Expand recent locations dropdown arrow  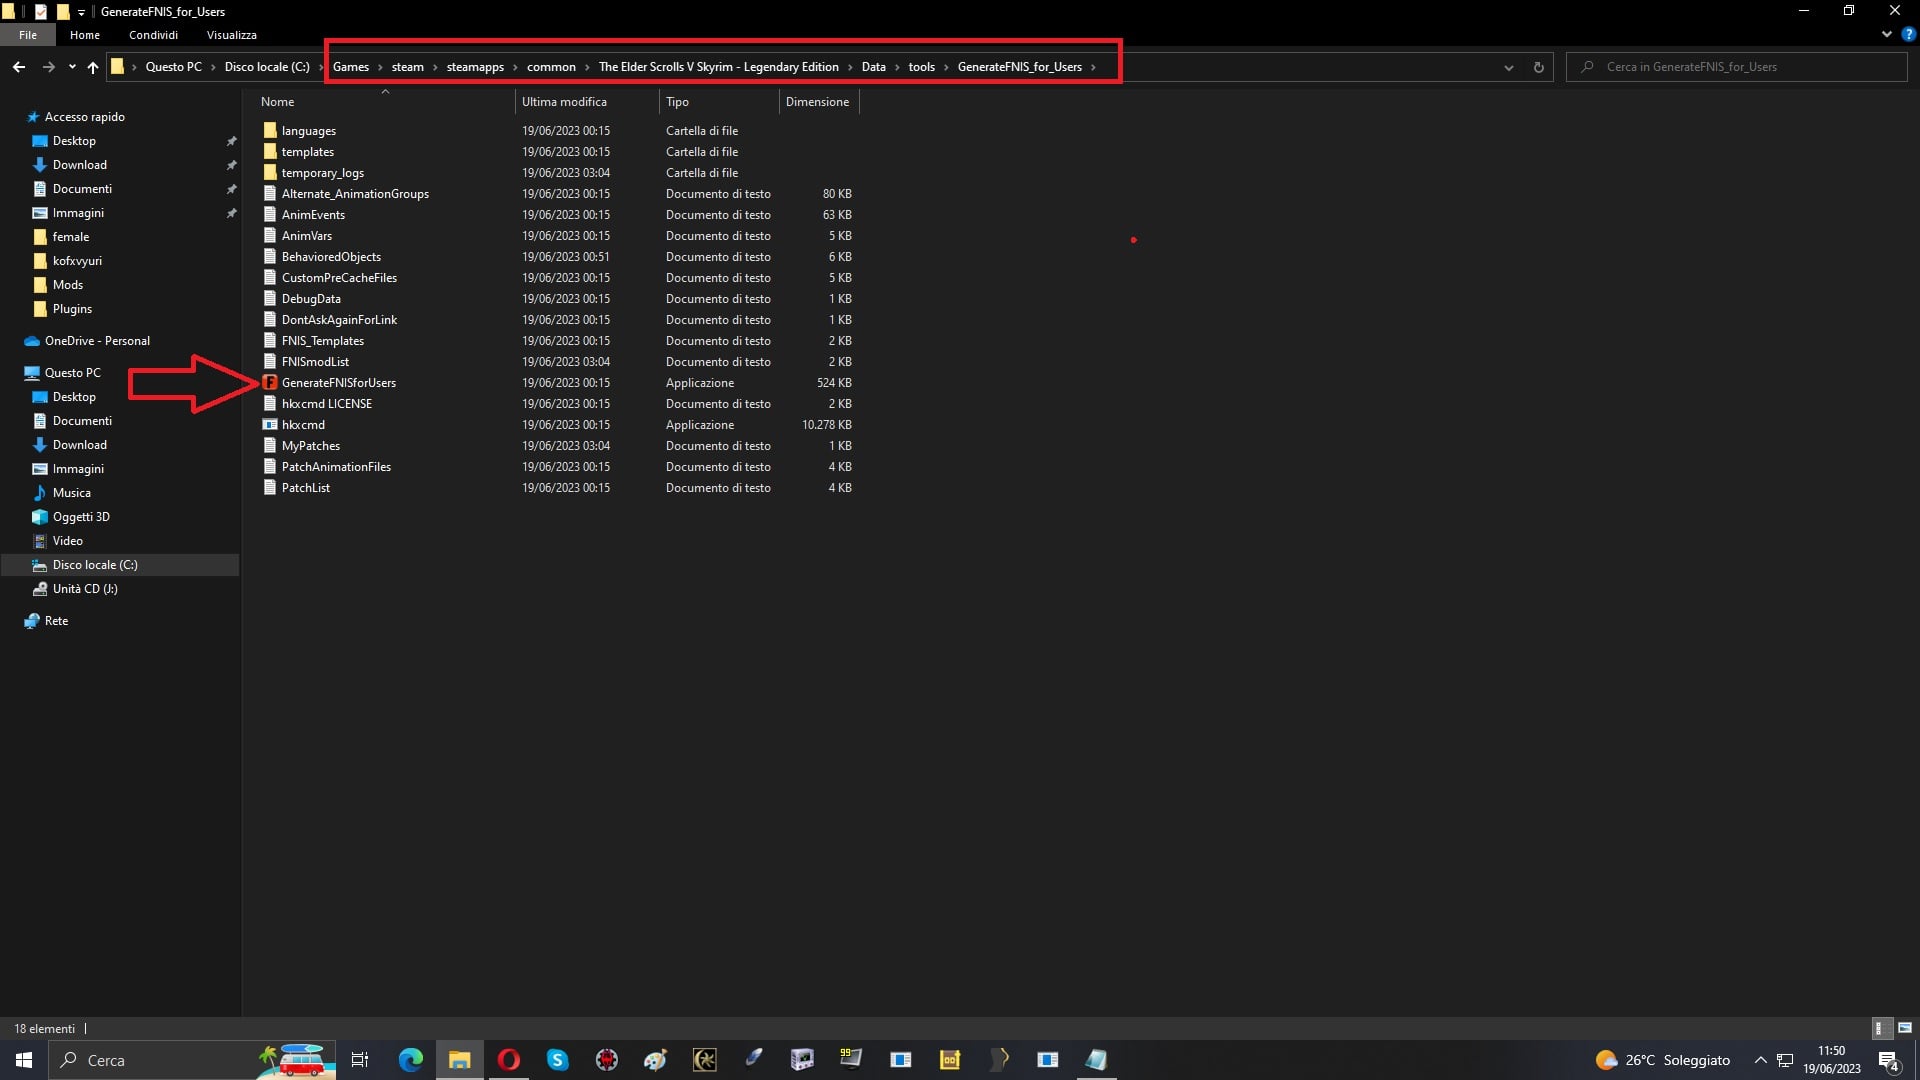(72, 67)
